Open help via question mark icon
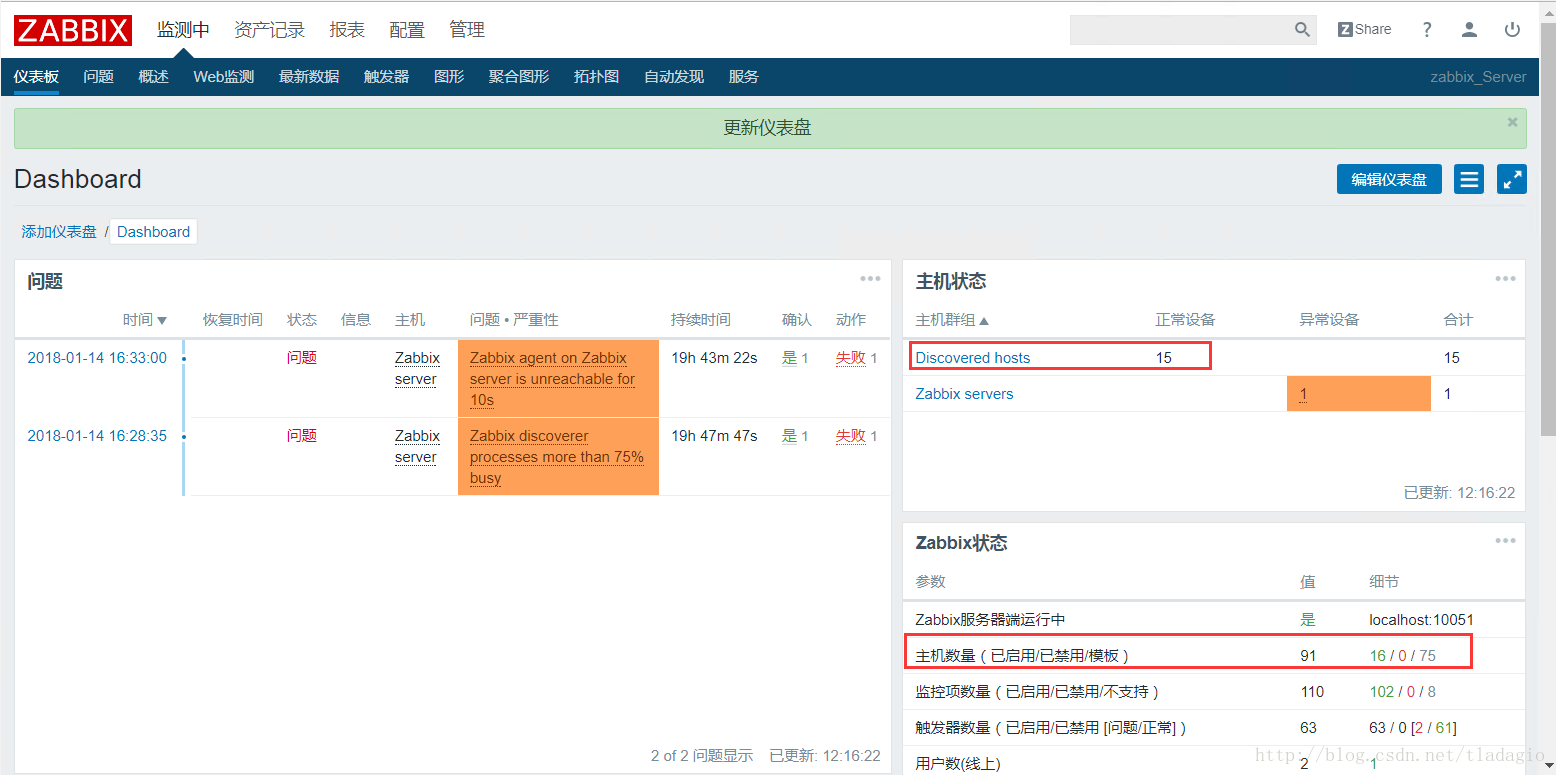 click(x=1427, y=30)
